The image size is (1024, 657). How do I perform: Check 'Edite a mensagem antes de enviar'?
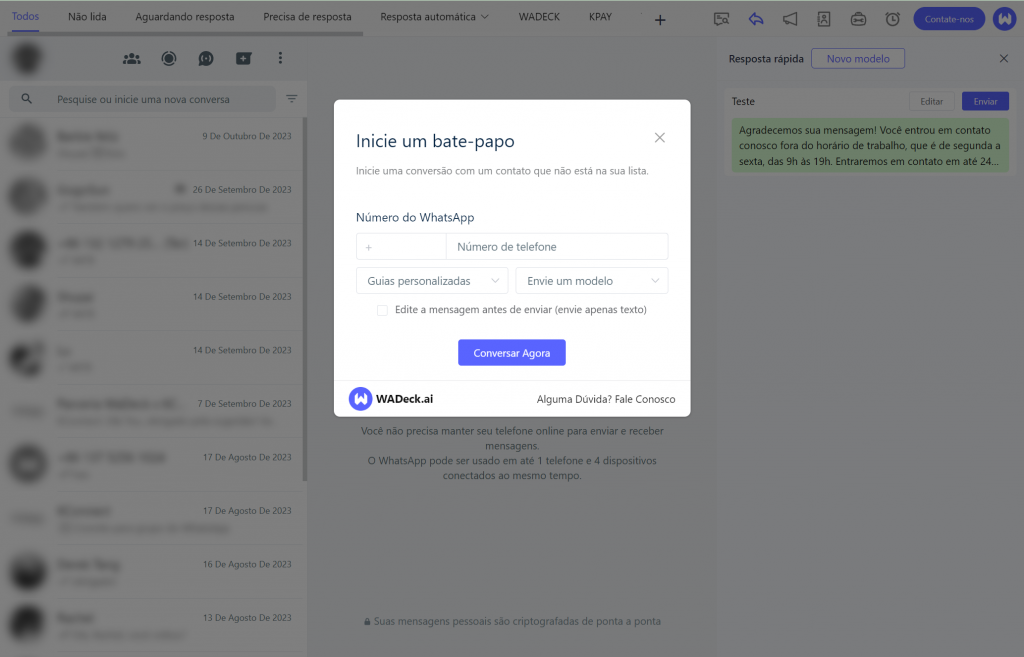[382, 311]
